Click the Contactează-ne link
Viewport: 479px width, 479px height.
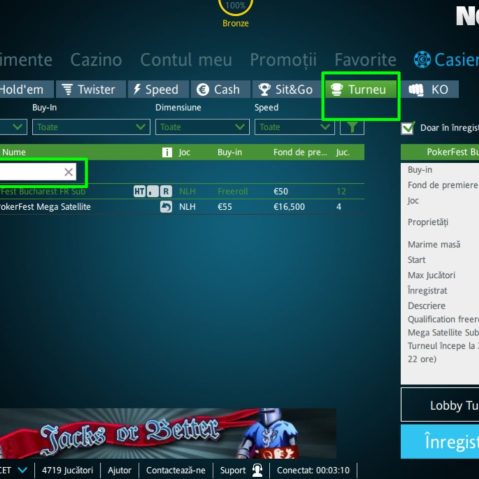175,470
